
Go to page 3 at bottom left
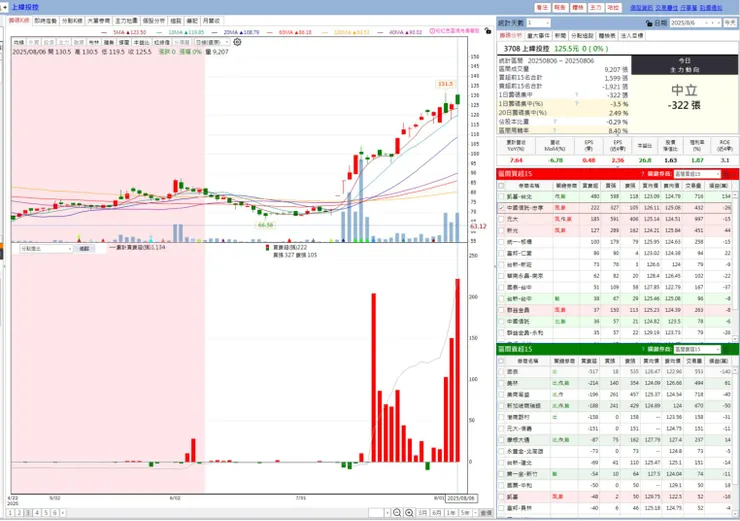pos(28,513)
